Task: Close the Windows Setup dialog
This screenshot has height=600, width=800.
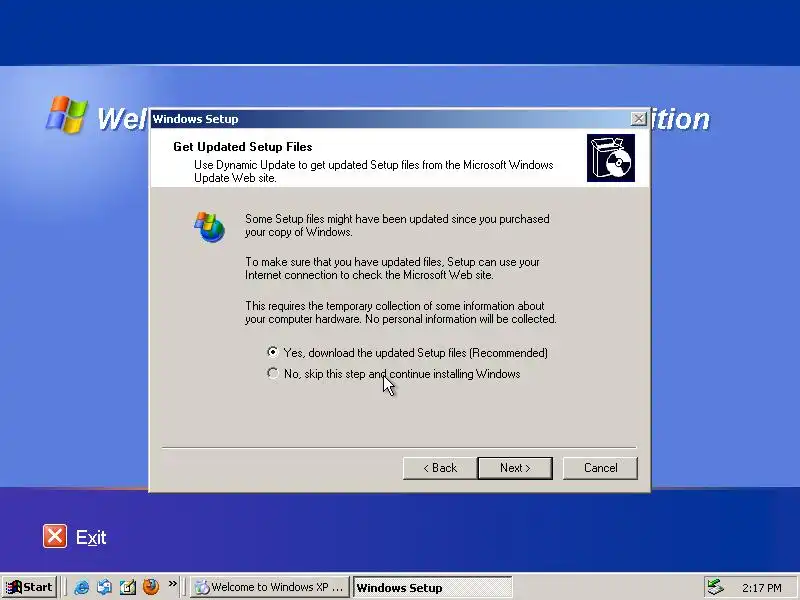Action: [638, 119]
